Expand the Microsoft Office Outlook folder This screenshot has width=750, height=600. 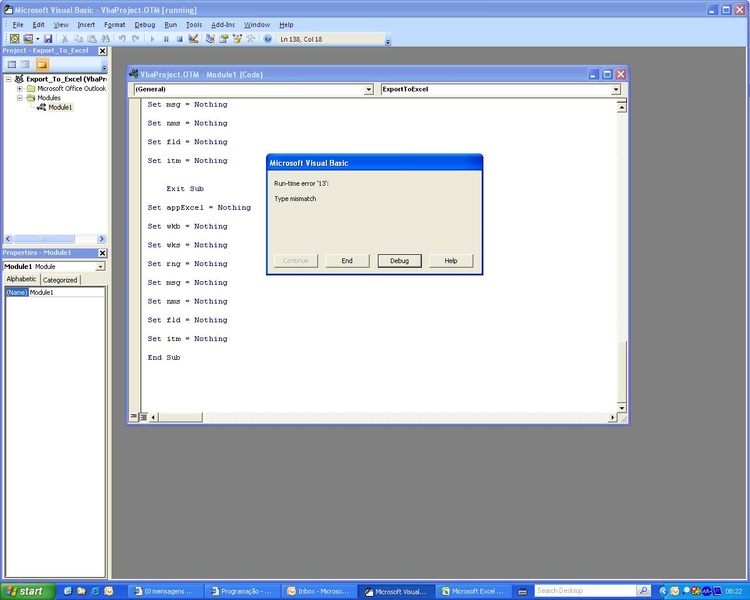pos(20,89)
